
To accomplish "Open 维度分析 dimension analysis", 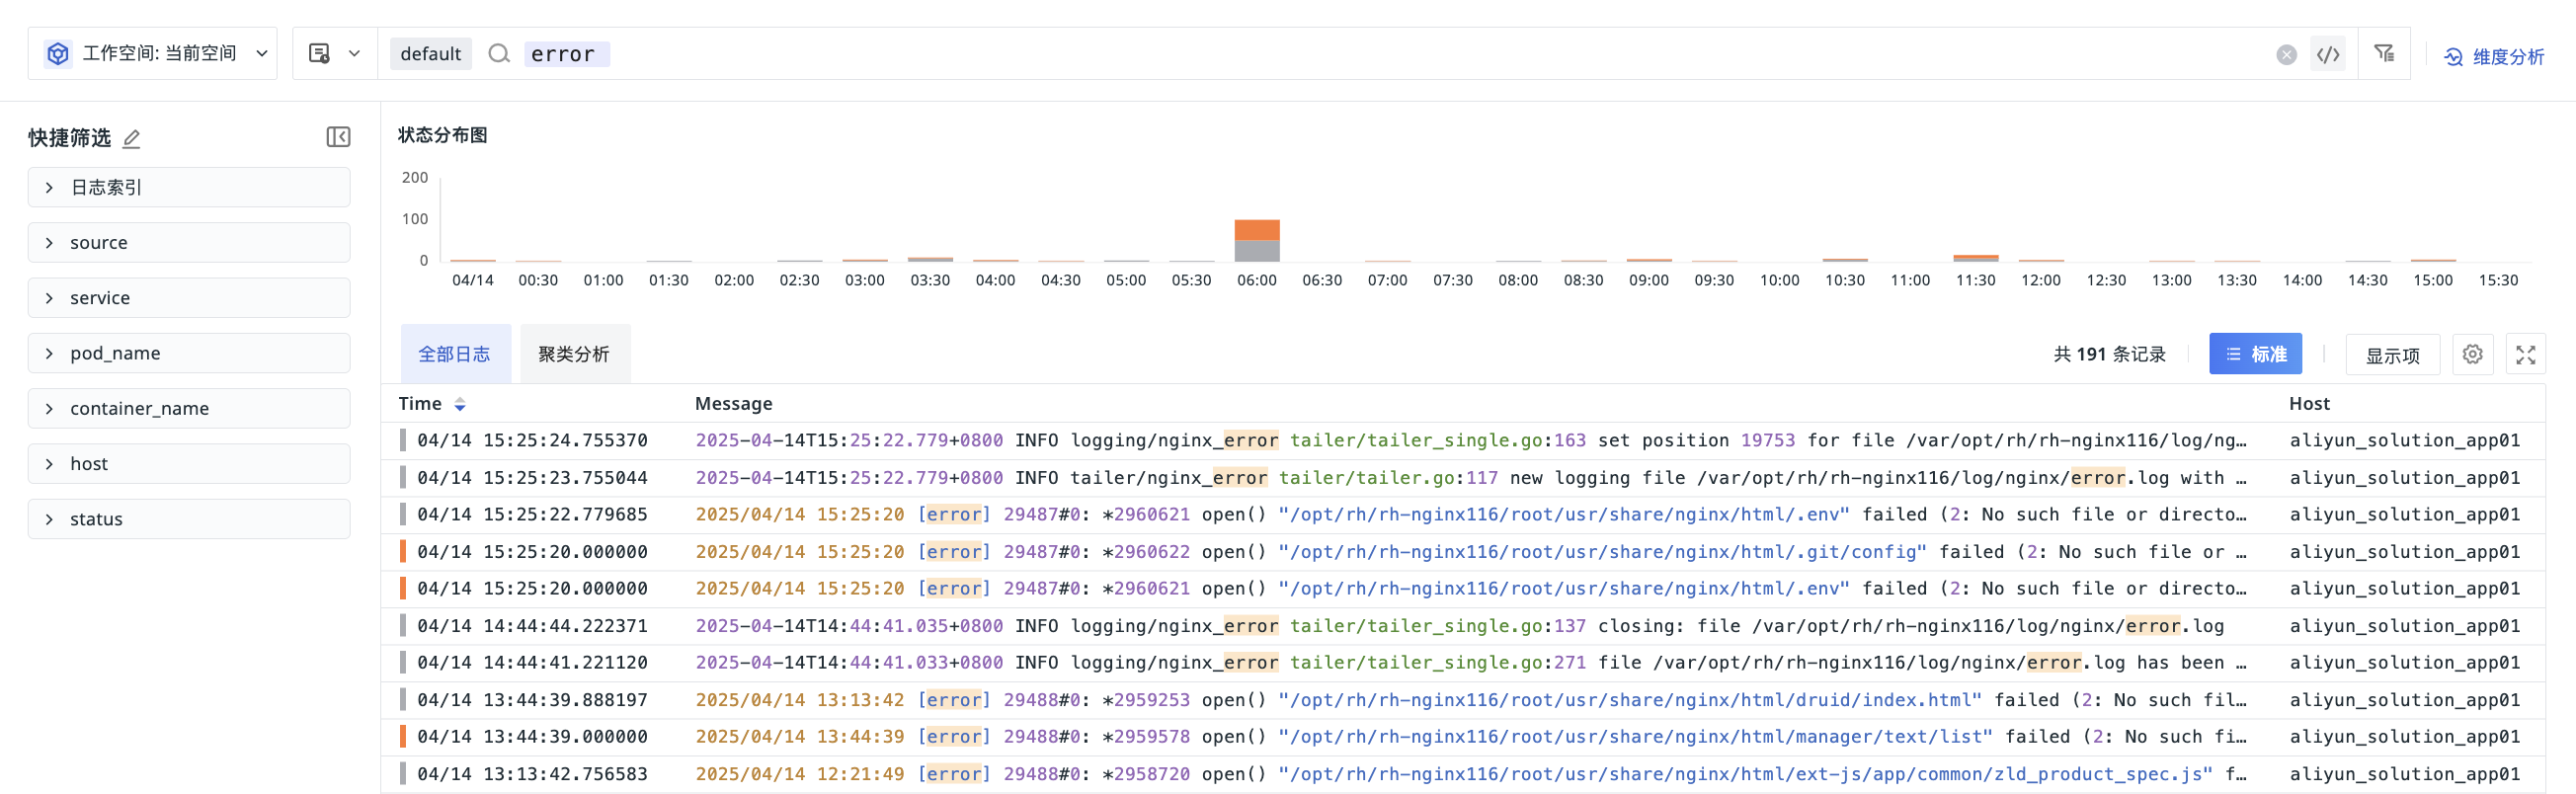I will pos(2494,57).
